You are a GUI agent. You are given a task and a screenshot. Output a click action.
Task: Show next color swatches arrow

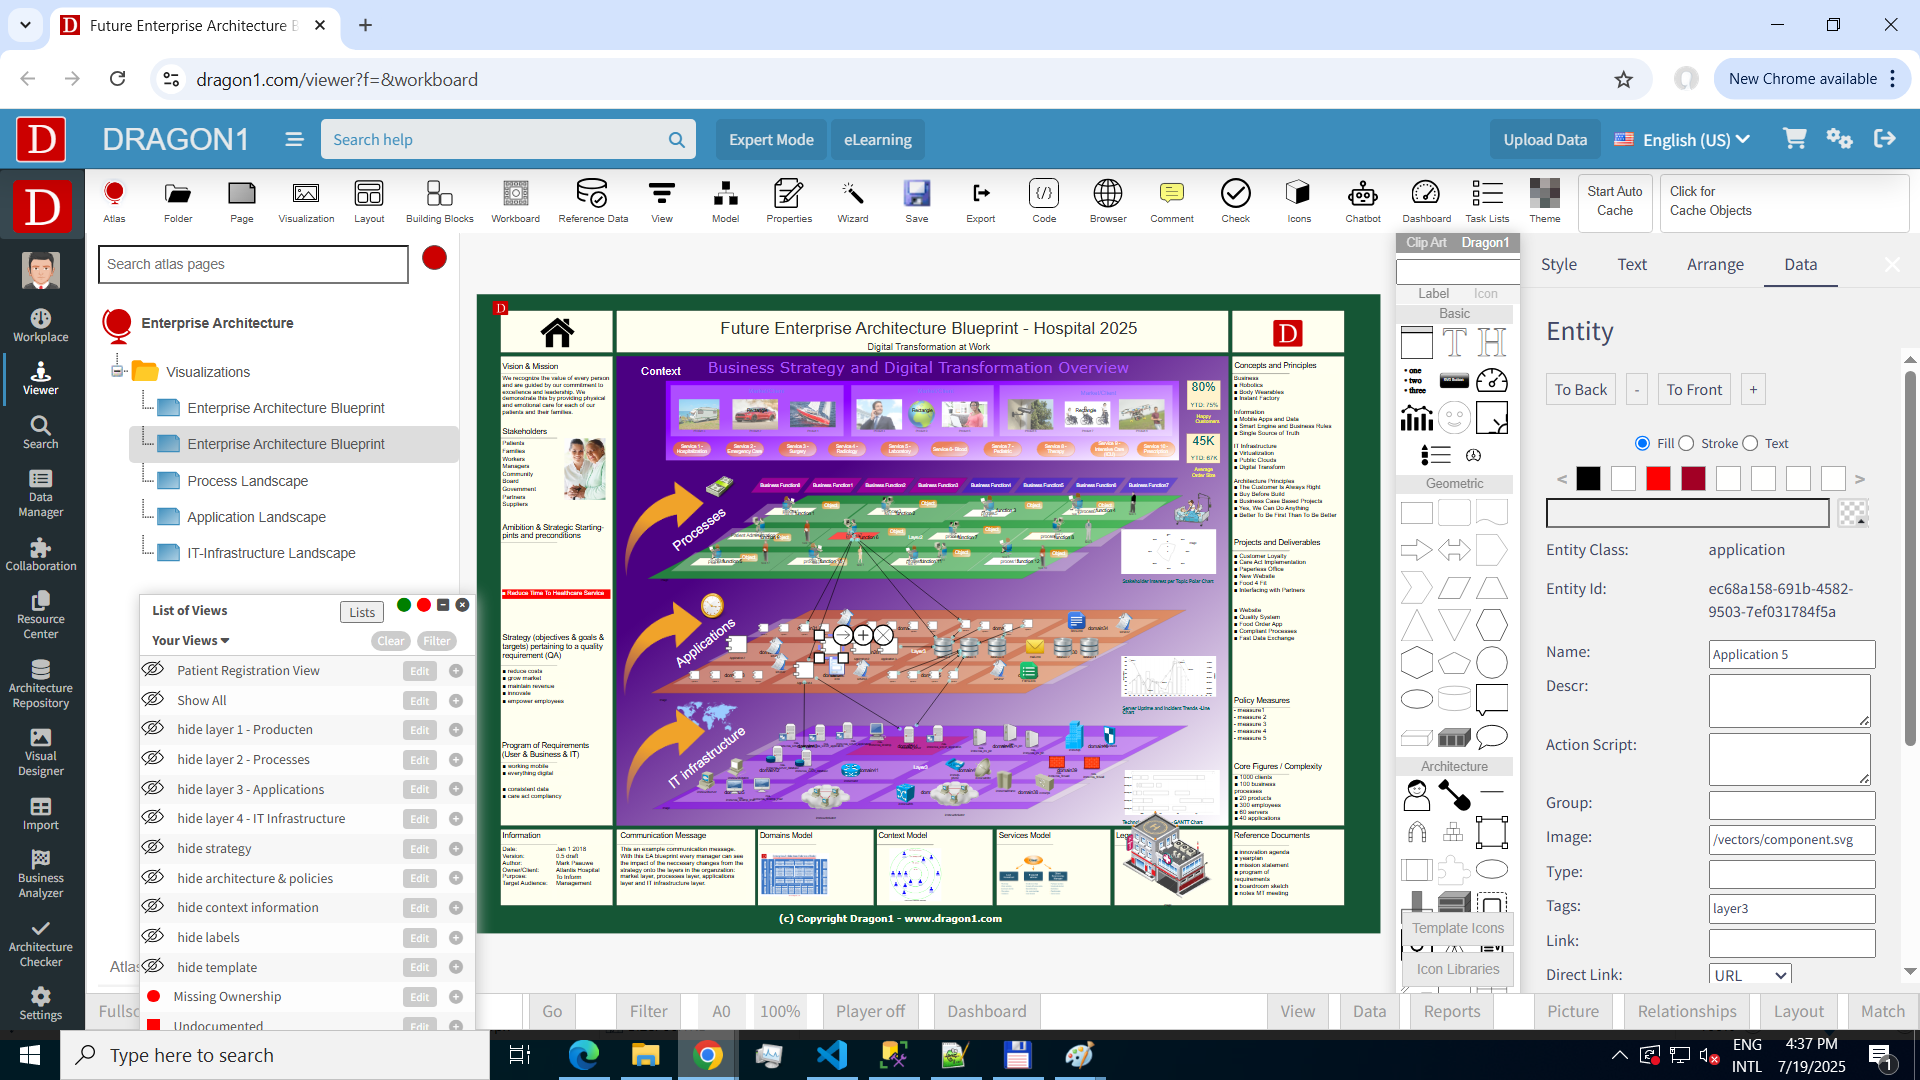click(x=1860, y=479)
